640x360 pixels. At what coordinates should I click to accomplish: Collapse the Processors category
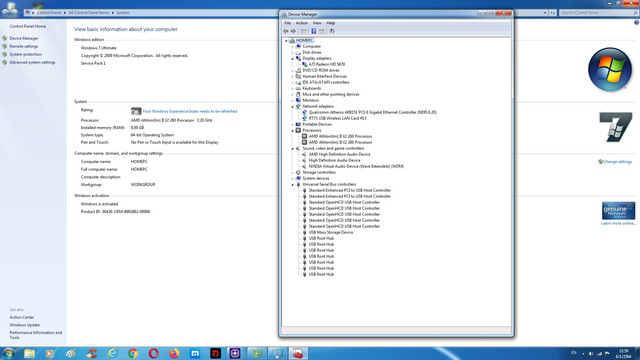click(293, 131)
